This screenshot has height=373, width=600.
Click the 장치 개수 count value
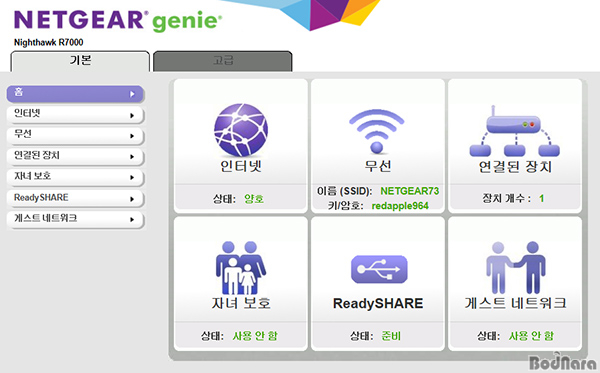pyautogui.click(x=541, y=198)
